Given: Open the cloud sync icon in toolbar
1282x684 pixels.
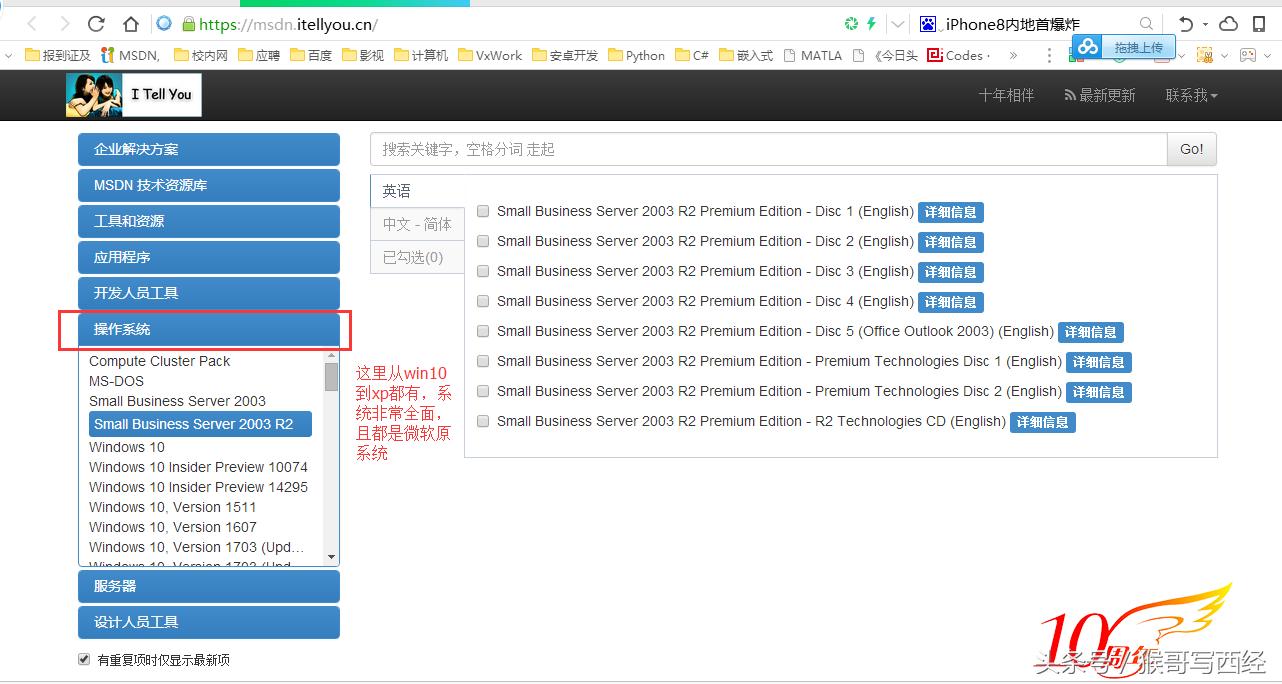Looking at the screenshot, I should coord(1229,24).
